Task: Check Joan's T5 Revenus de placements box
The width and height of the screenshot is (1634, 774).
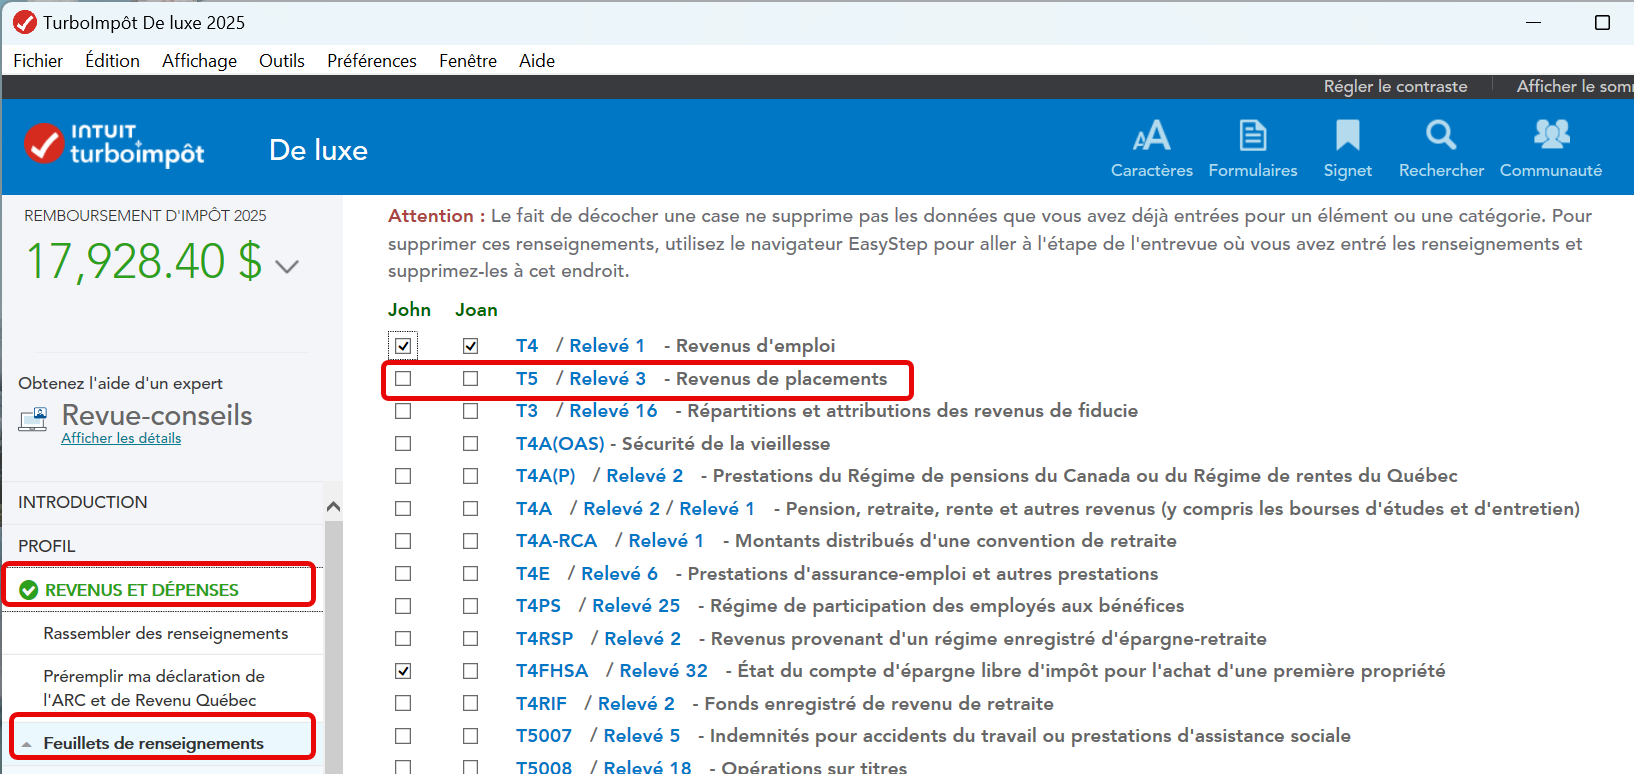Action: (470, 379)
